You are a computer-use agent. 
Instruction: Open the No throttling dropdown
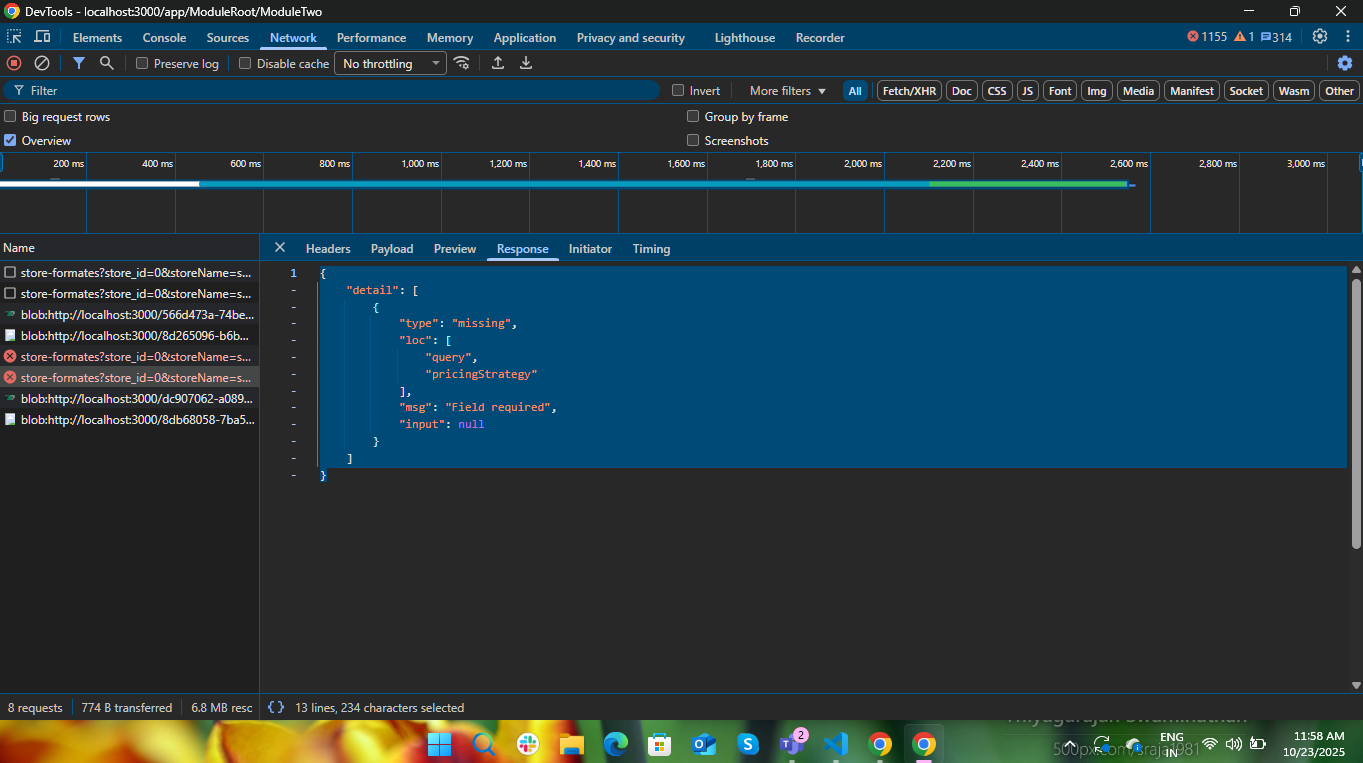click(390, 64)
